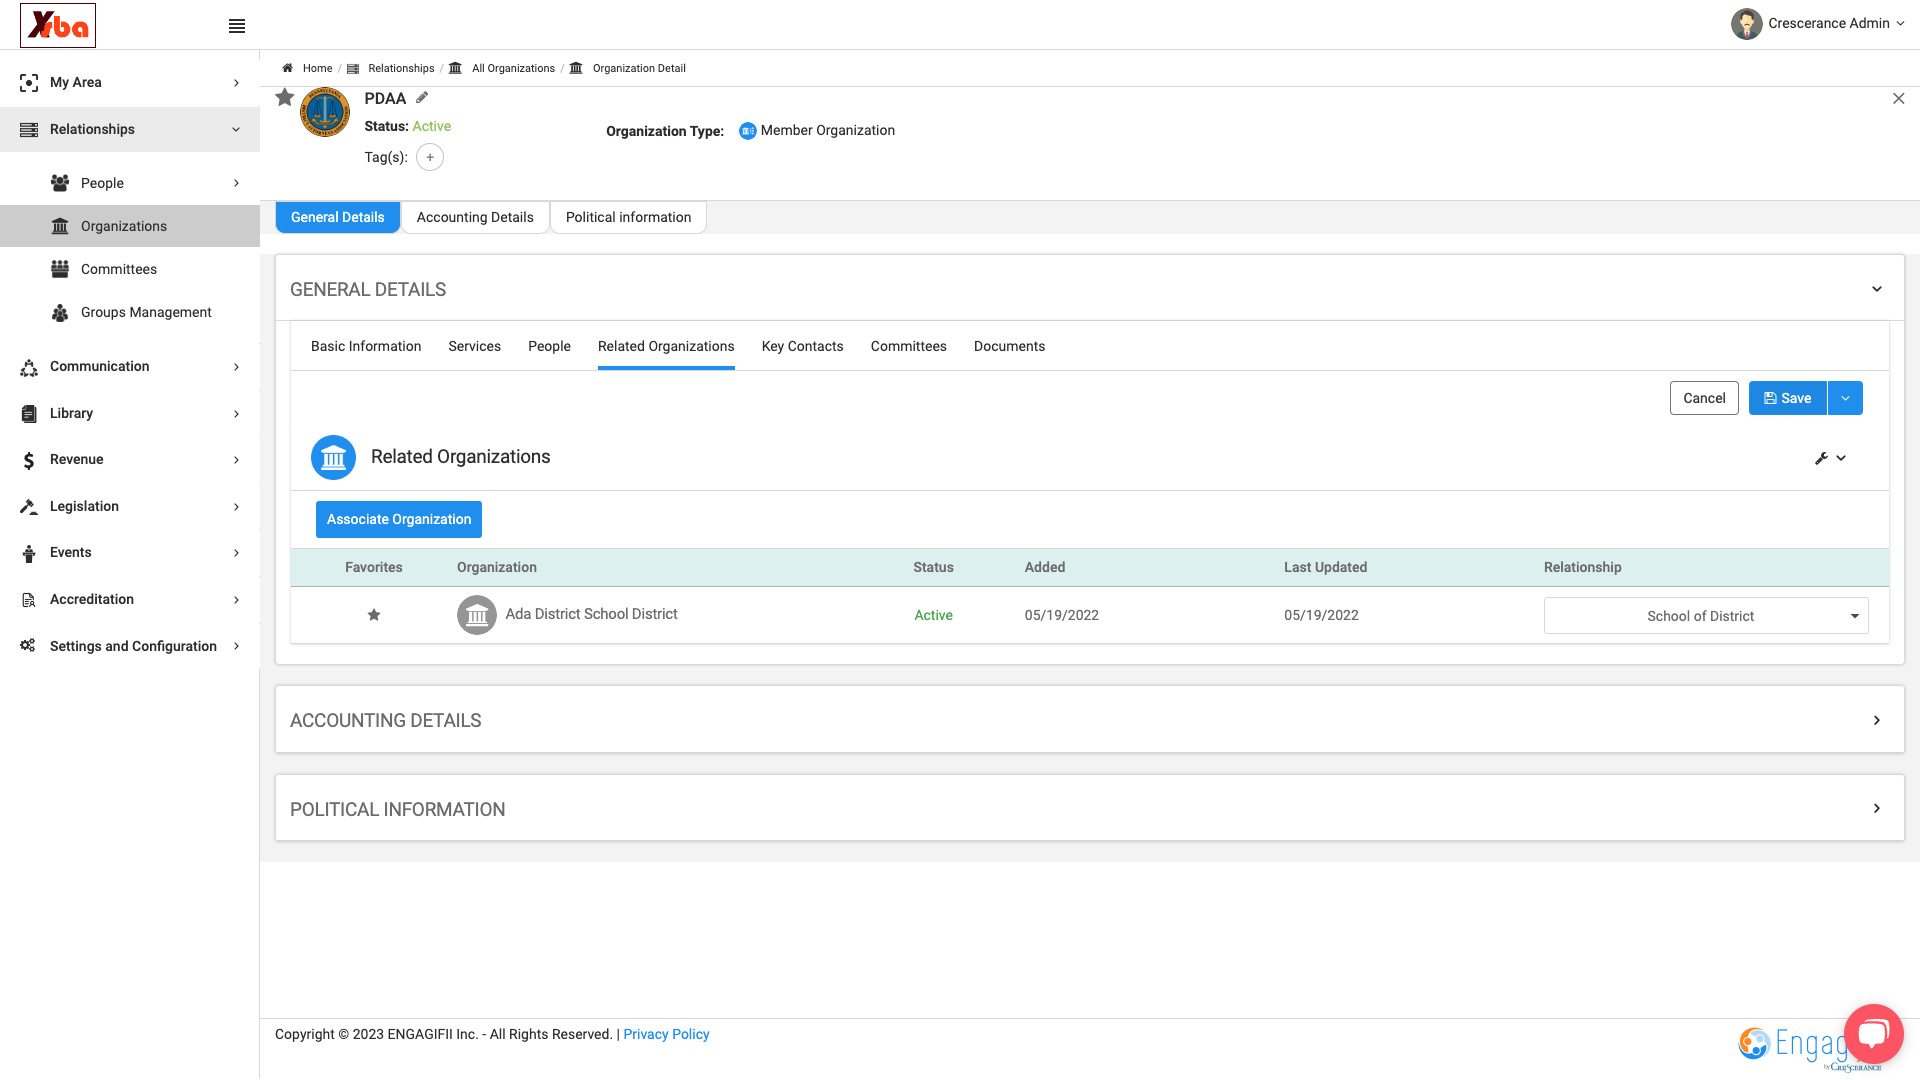Open the wrench tools menu
Screen dimensions: 1920x1080
coord(1830,458)
